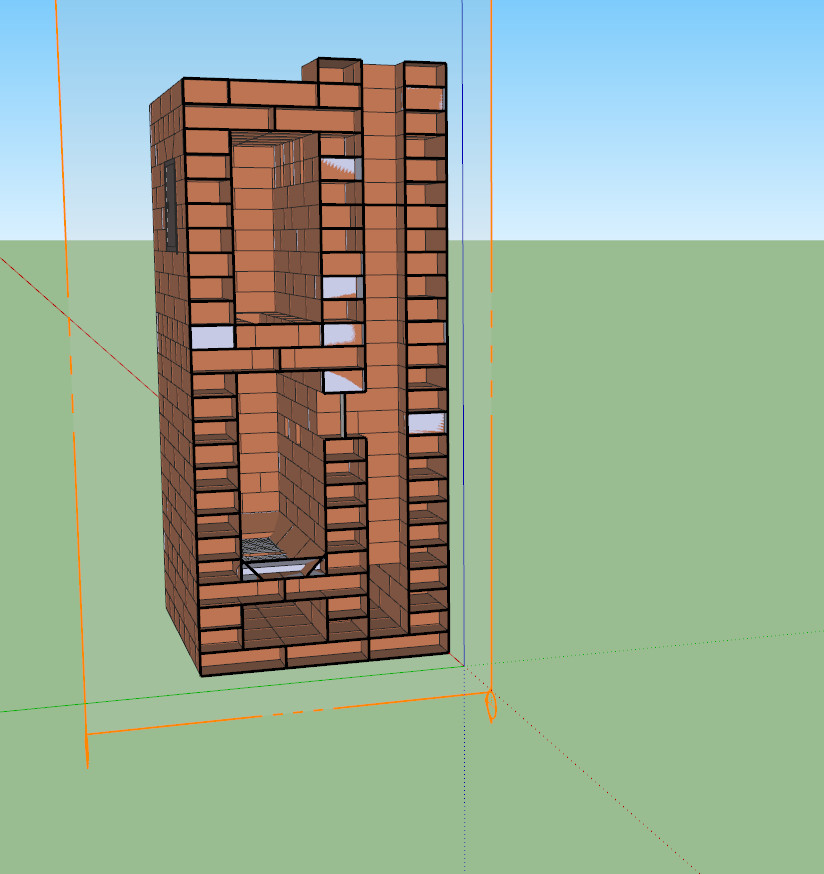Select the dark door on the left wall
The height and width of the screenshot is (874, 824).
click(x=171, y=205)
